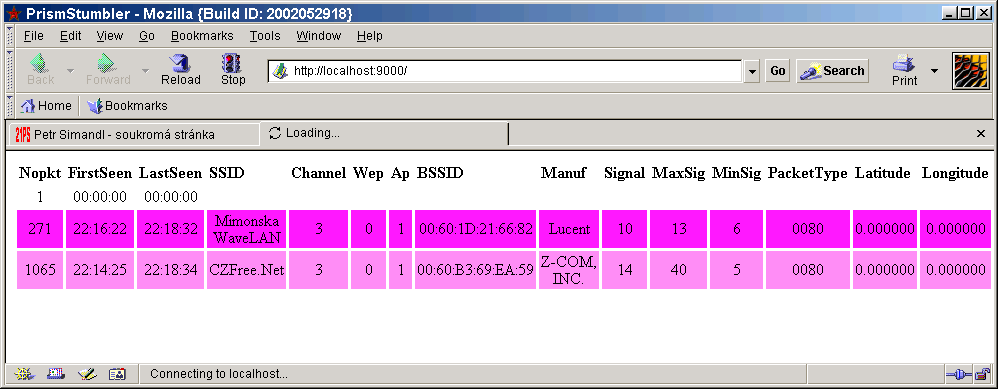Open Mail component status bar icon
This screenshot has width=998, height=389.
[55, 374]
